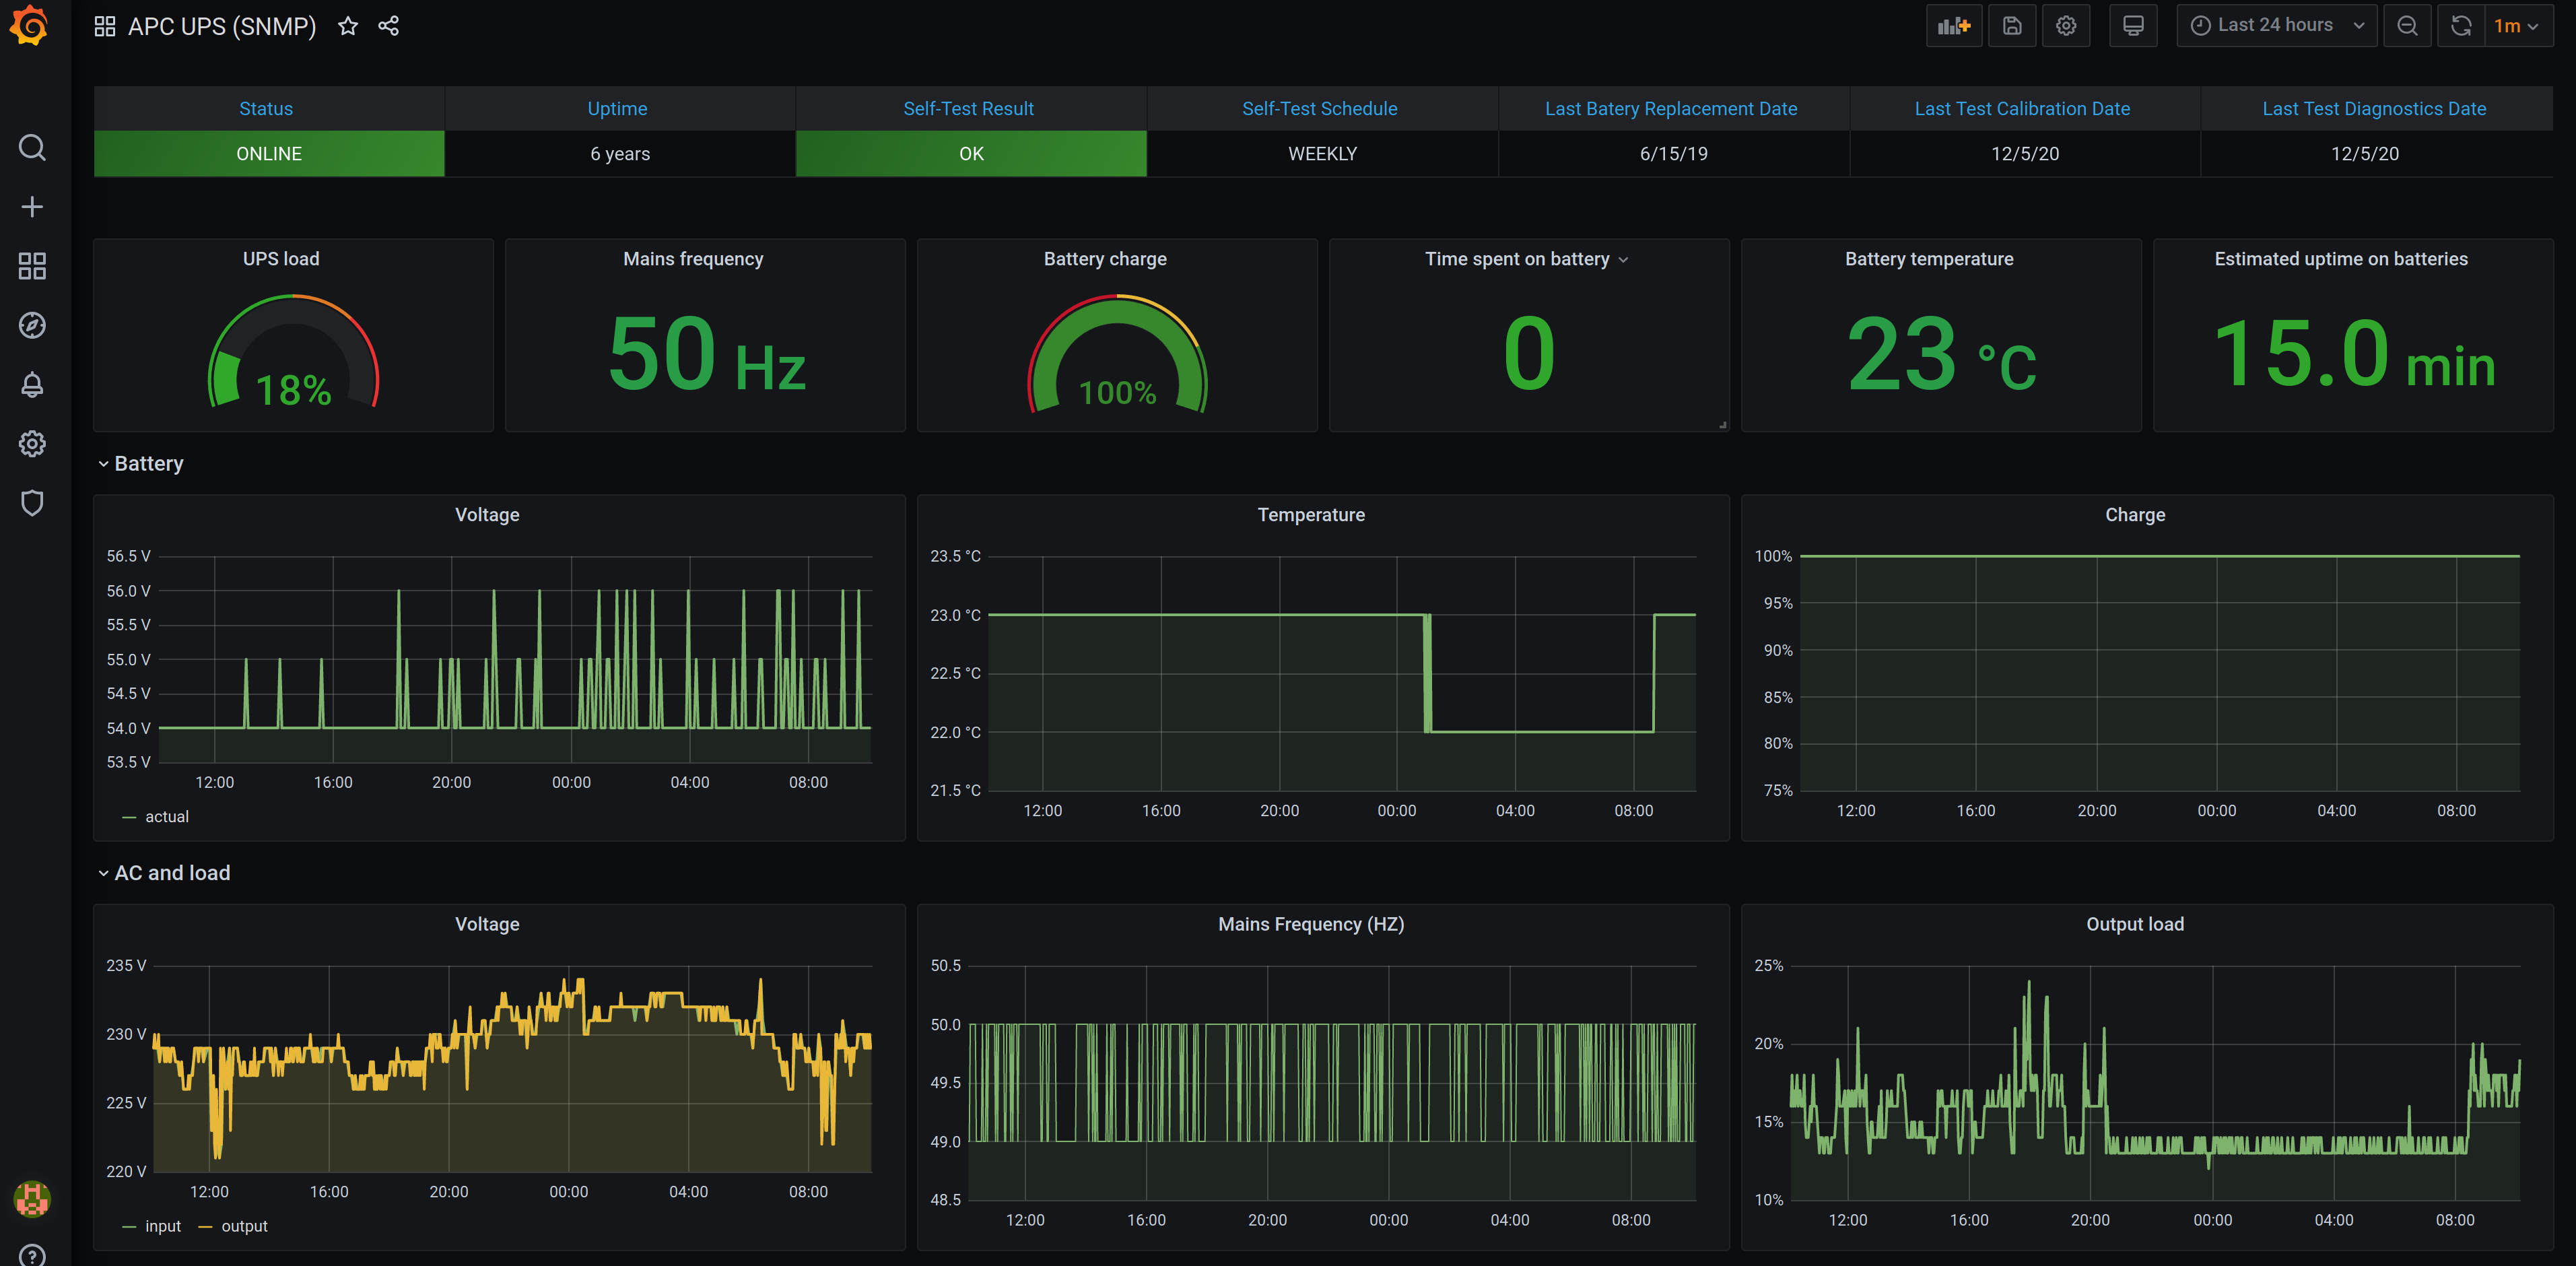Toggle the input series in Voltage legend
This screenshot has height=1266, width=2576.
point(162,1226)
